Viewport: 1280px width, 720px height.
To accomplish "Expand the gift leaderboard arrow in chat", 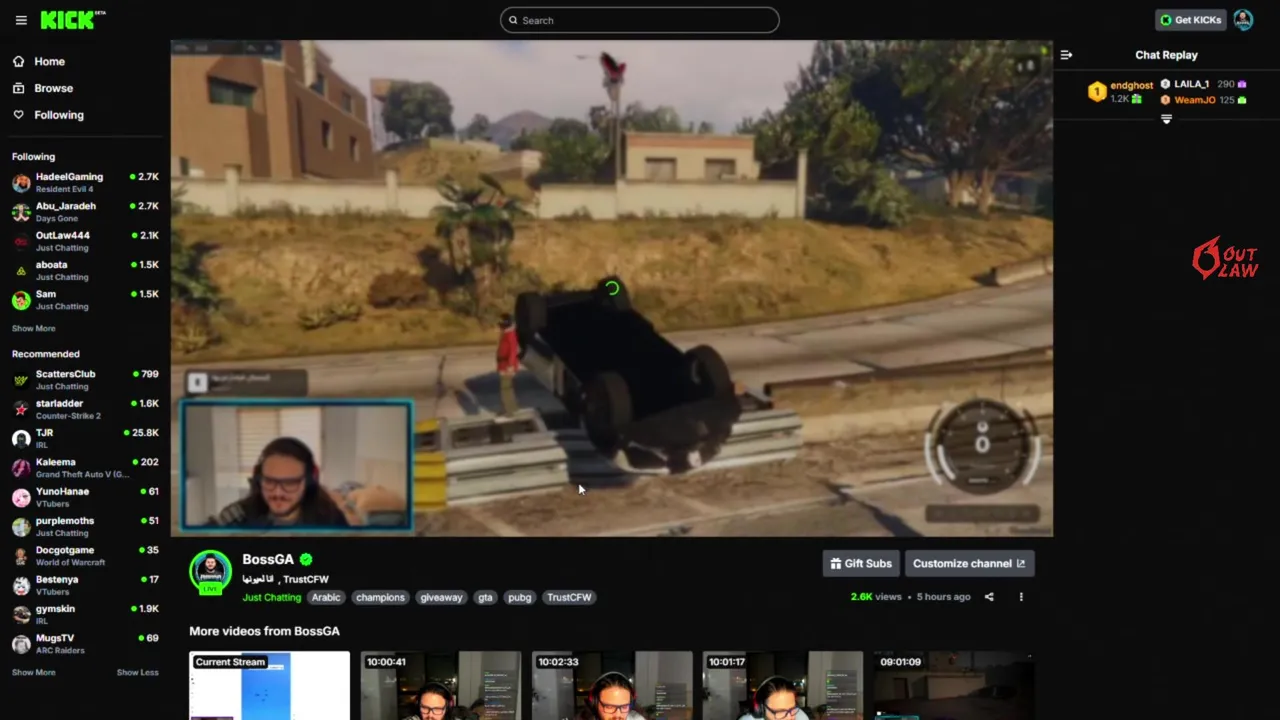I will click(x=1166, y=119).
